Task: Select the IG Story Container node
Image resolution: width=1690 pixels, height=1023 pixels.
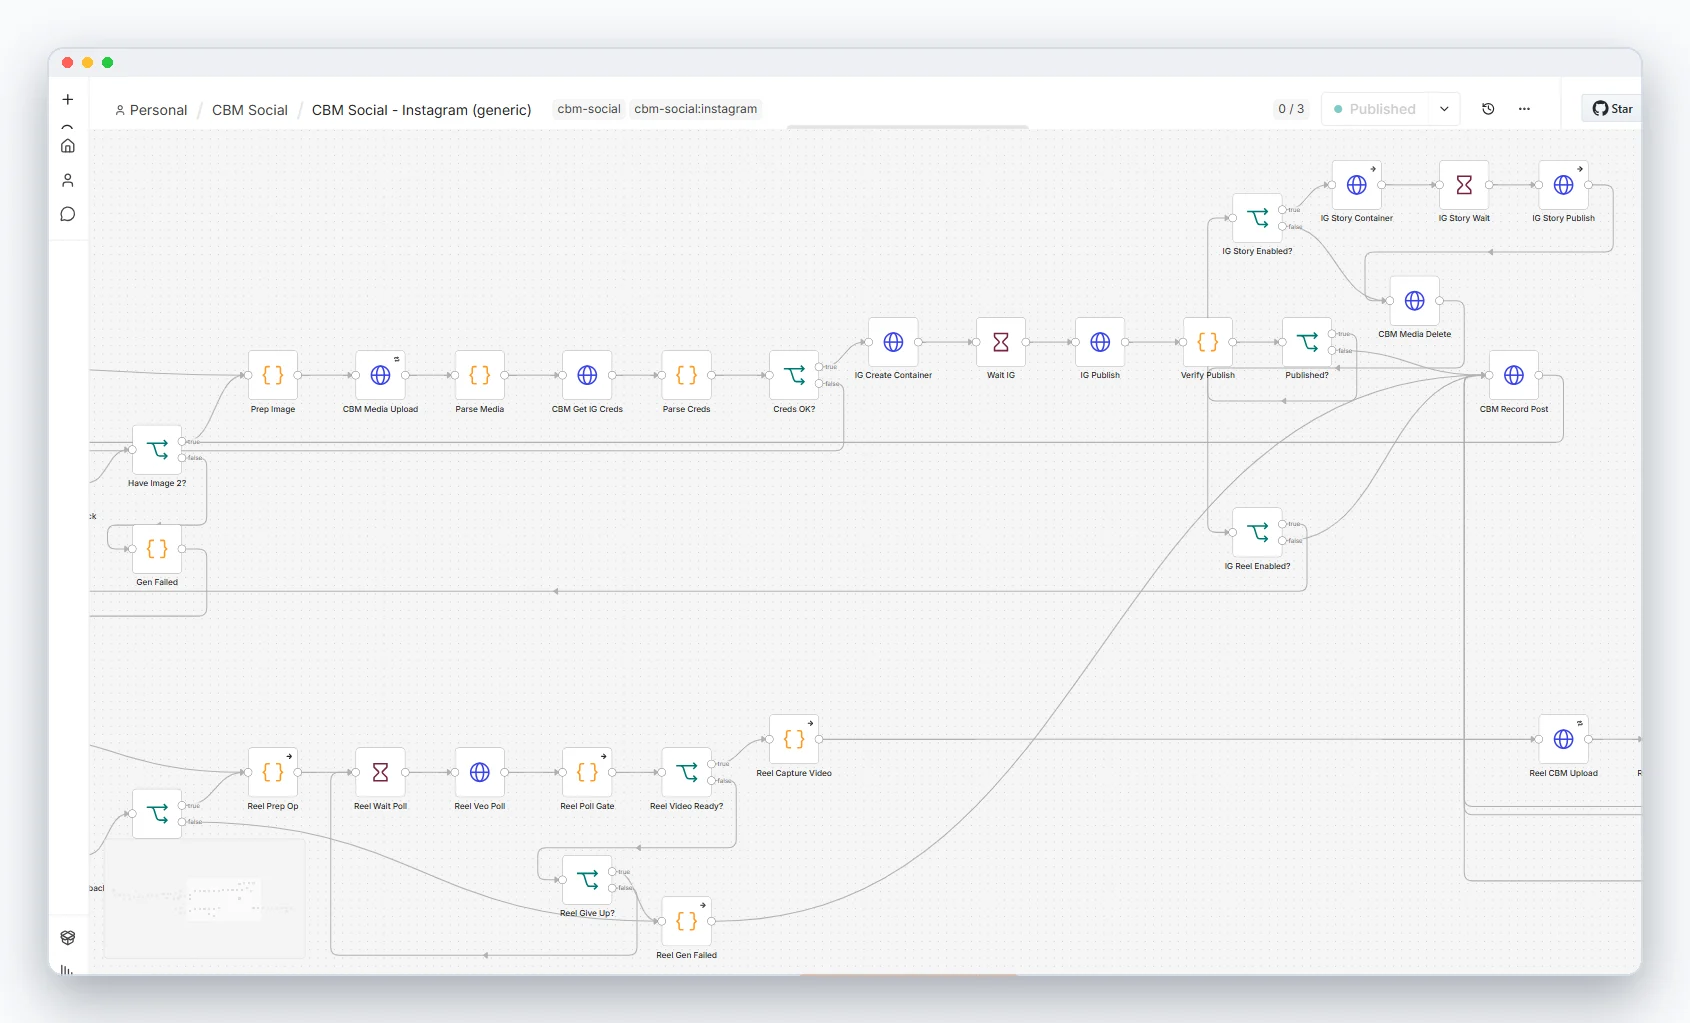Action: (x=1357, y=185)
